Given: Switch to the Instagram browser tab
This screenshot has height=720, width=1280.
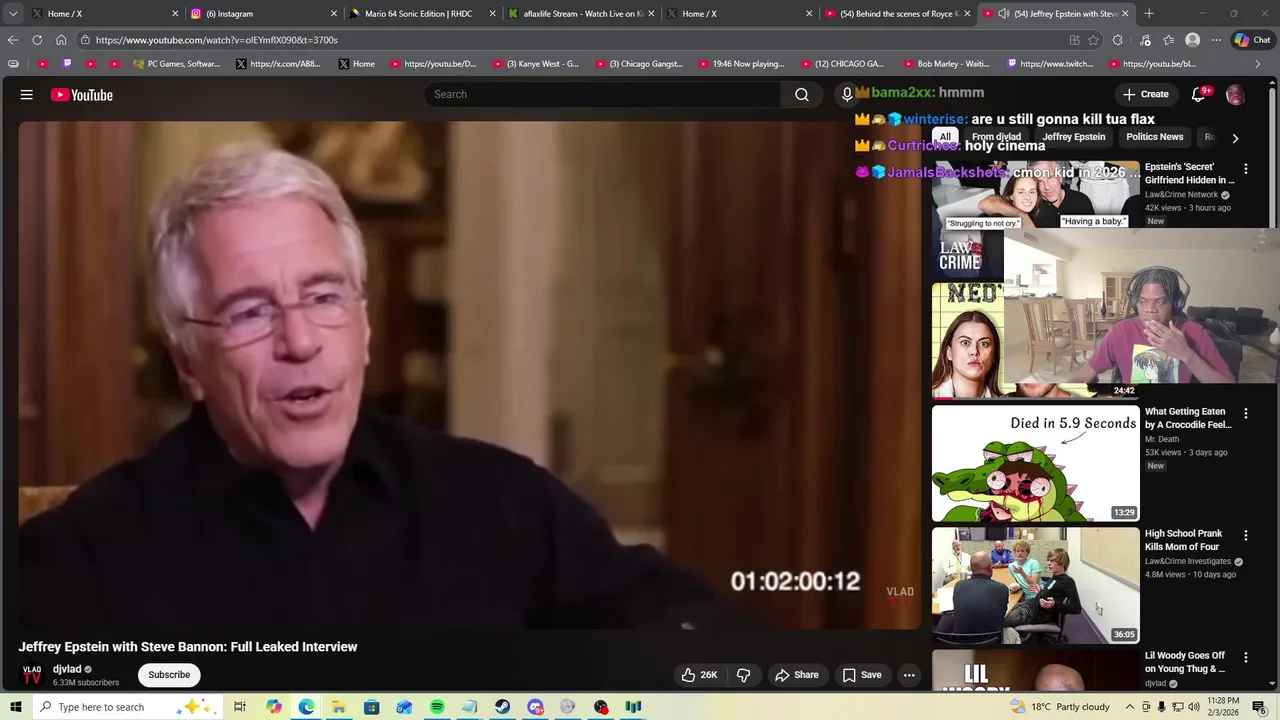Looking at the screenshot, I should (263, 13).
